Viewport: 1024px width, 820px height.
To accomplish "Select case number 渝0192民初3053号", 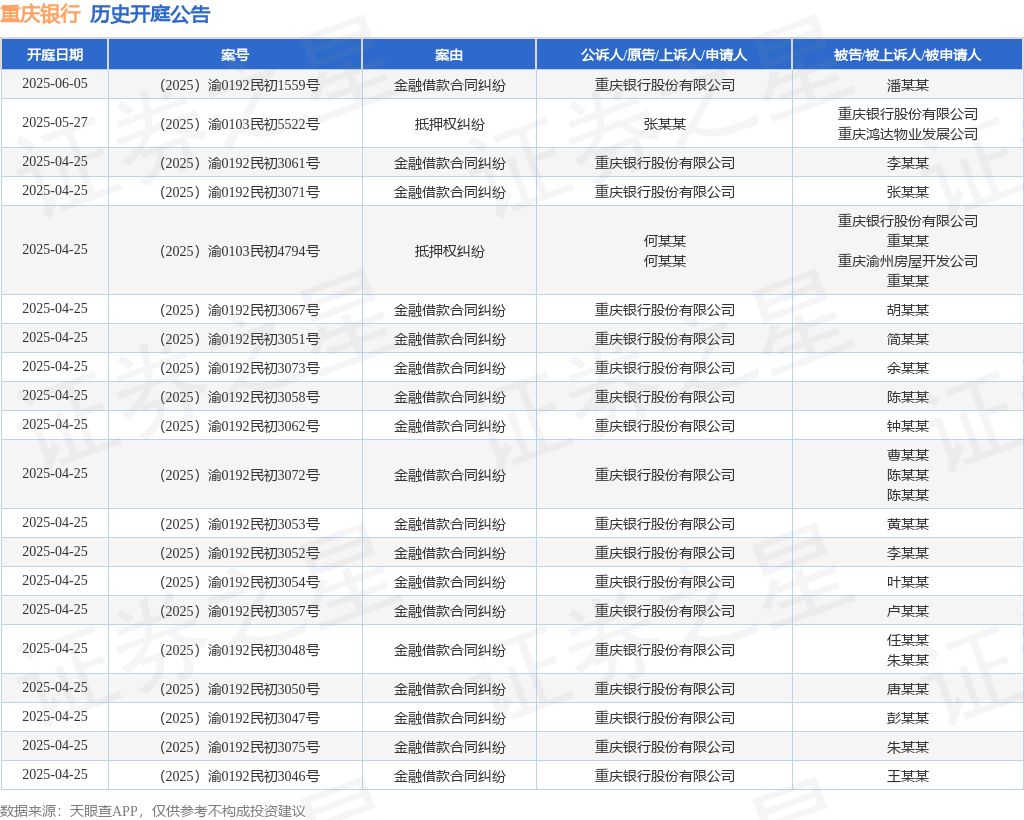I will 264,524.
